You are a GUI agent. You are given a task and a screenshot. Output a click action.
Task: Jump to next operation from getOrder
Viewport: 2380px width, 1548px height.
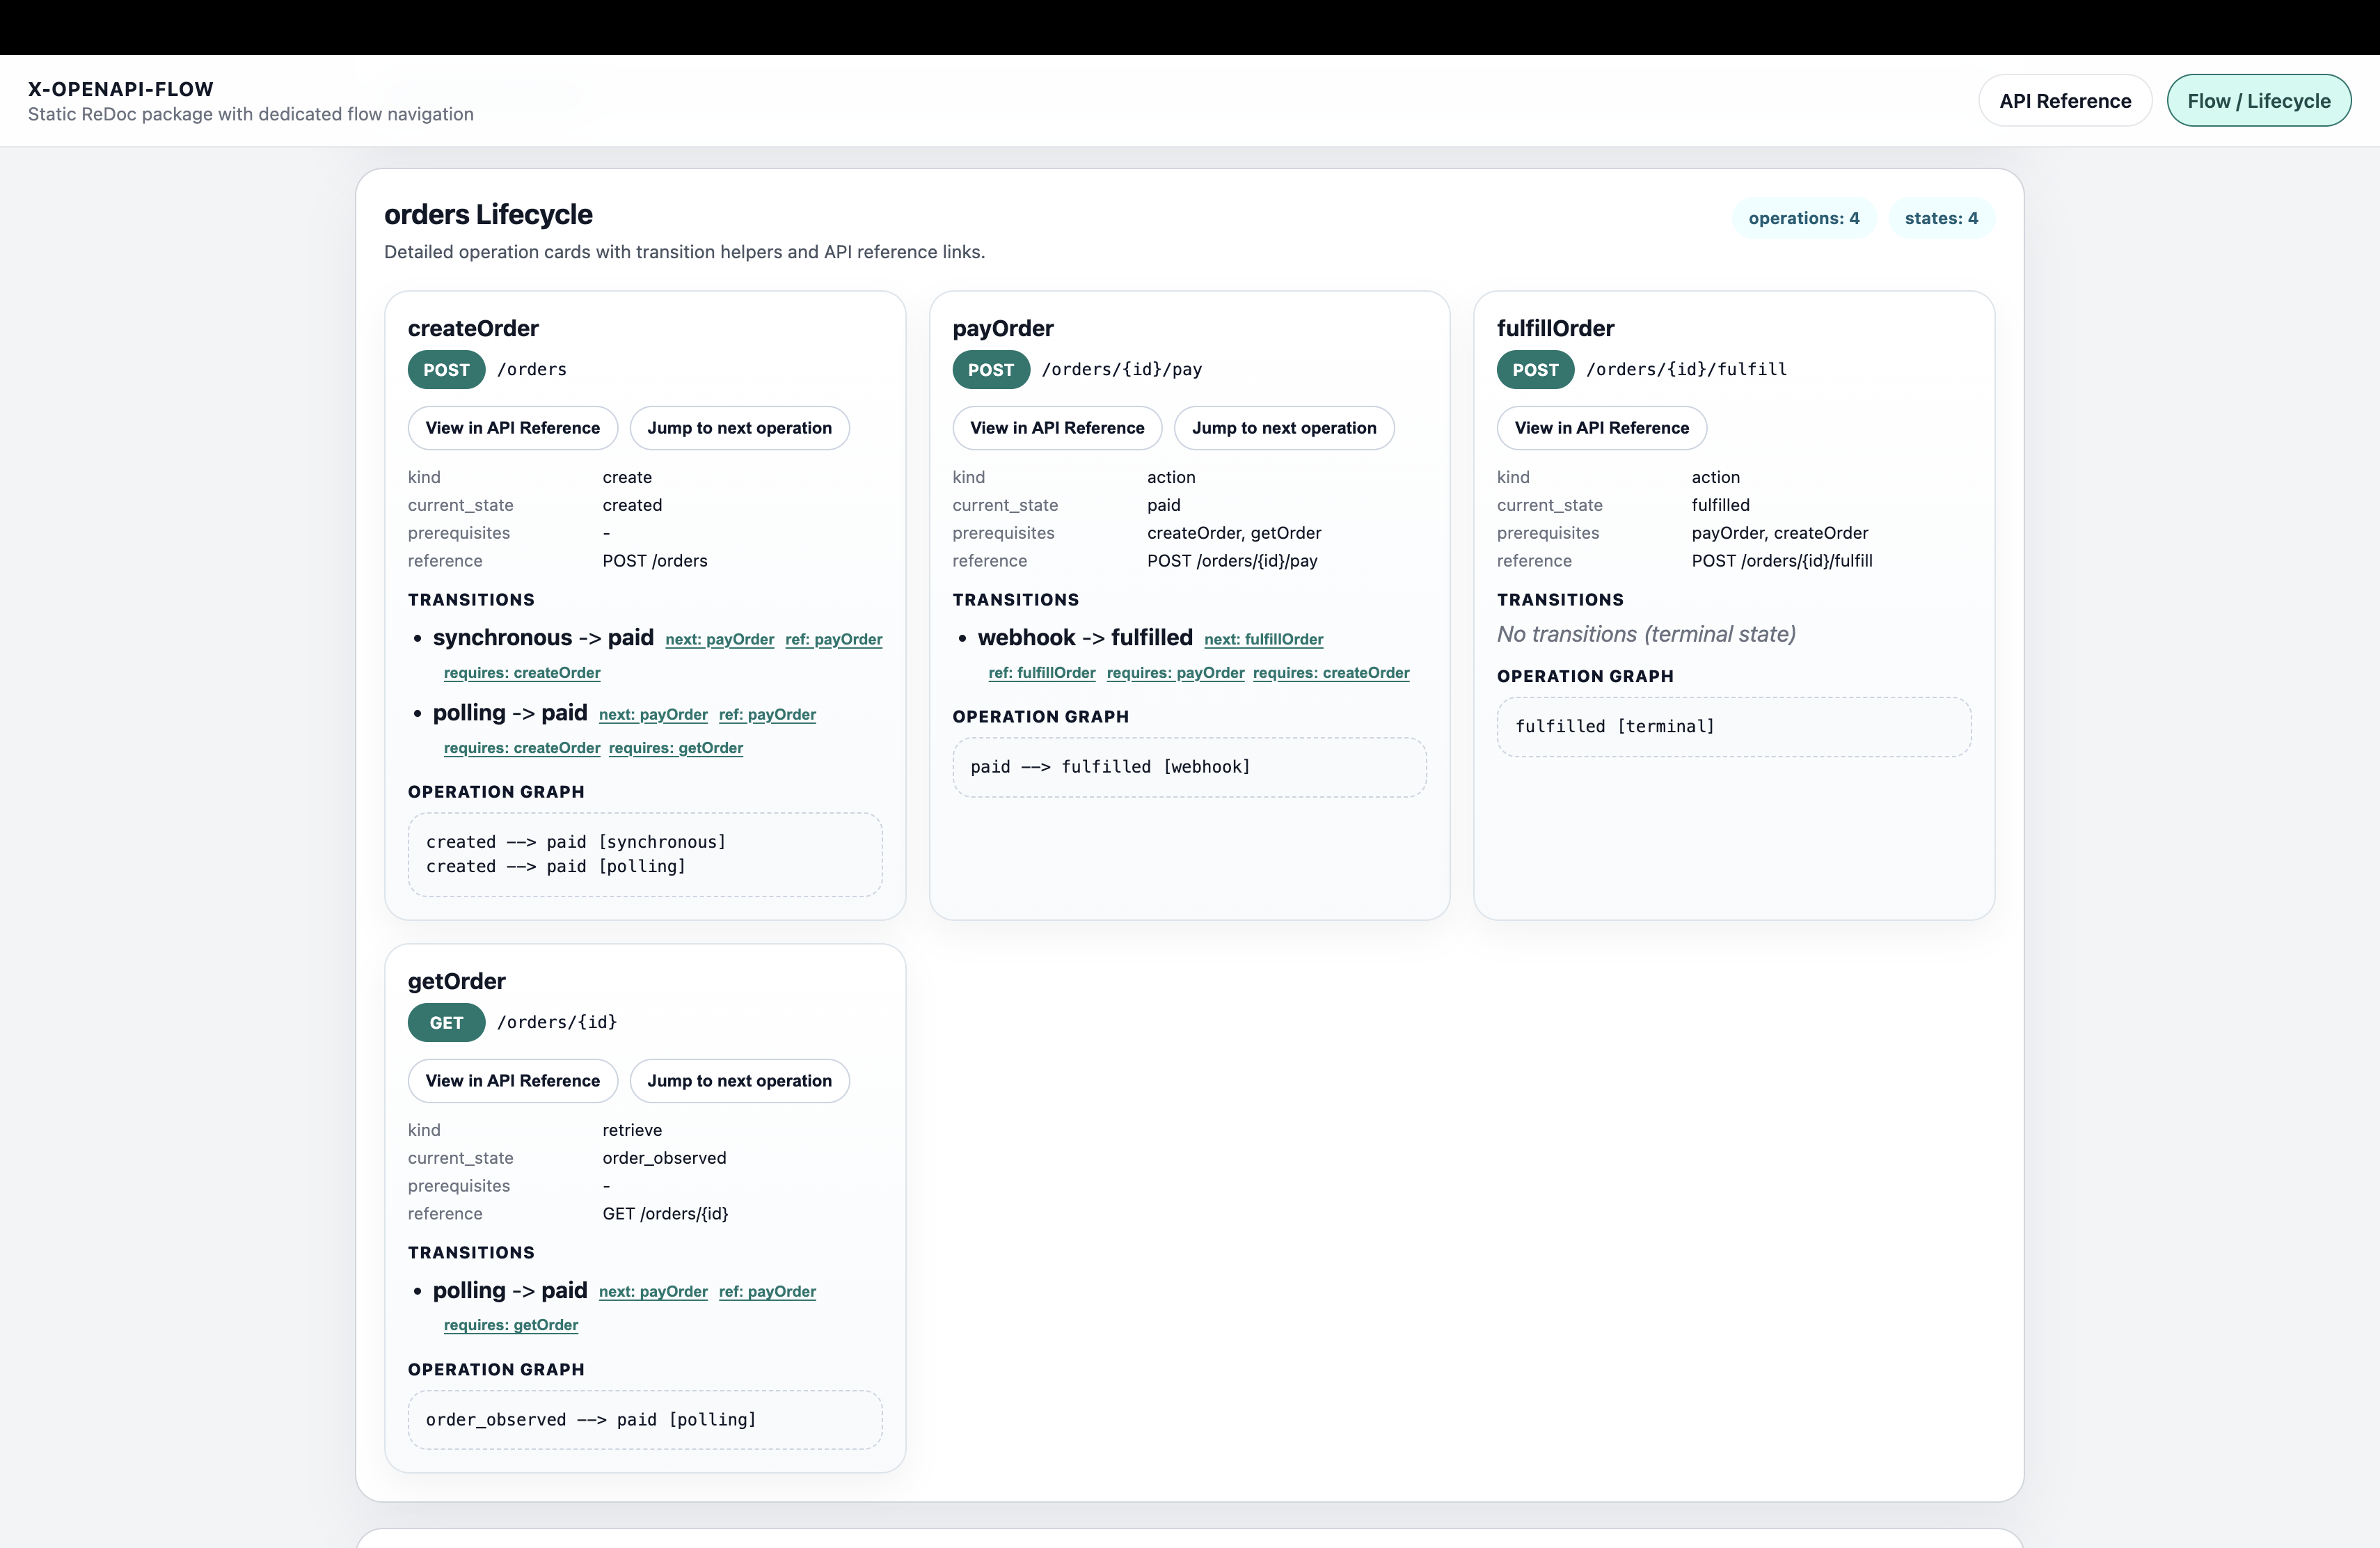[x=739, y=1081]
